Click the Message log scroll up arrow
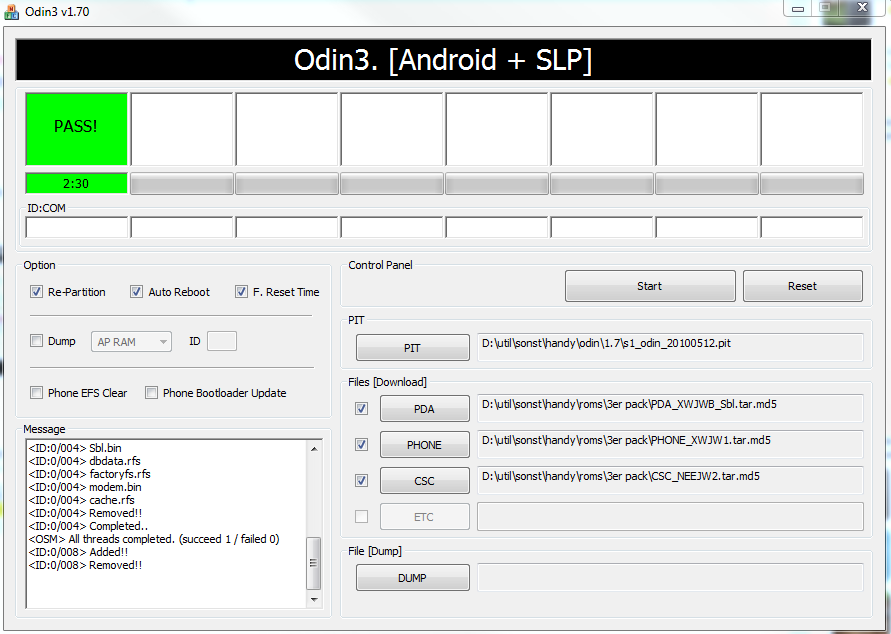The width and height of the screenshot is (891, 634). [x=314, y=449]
